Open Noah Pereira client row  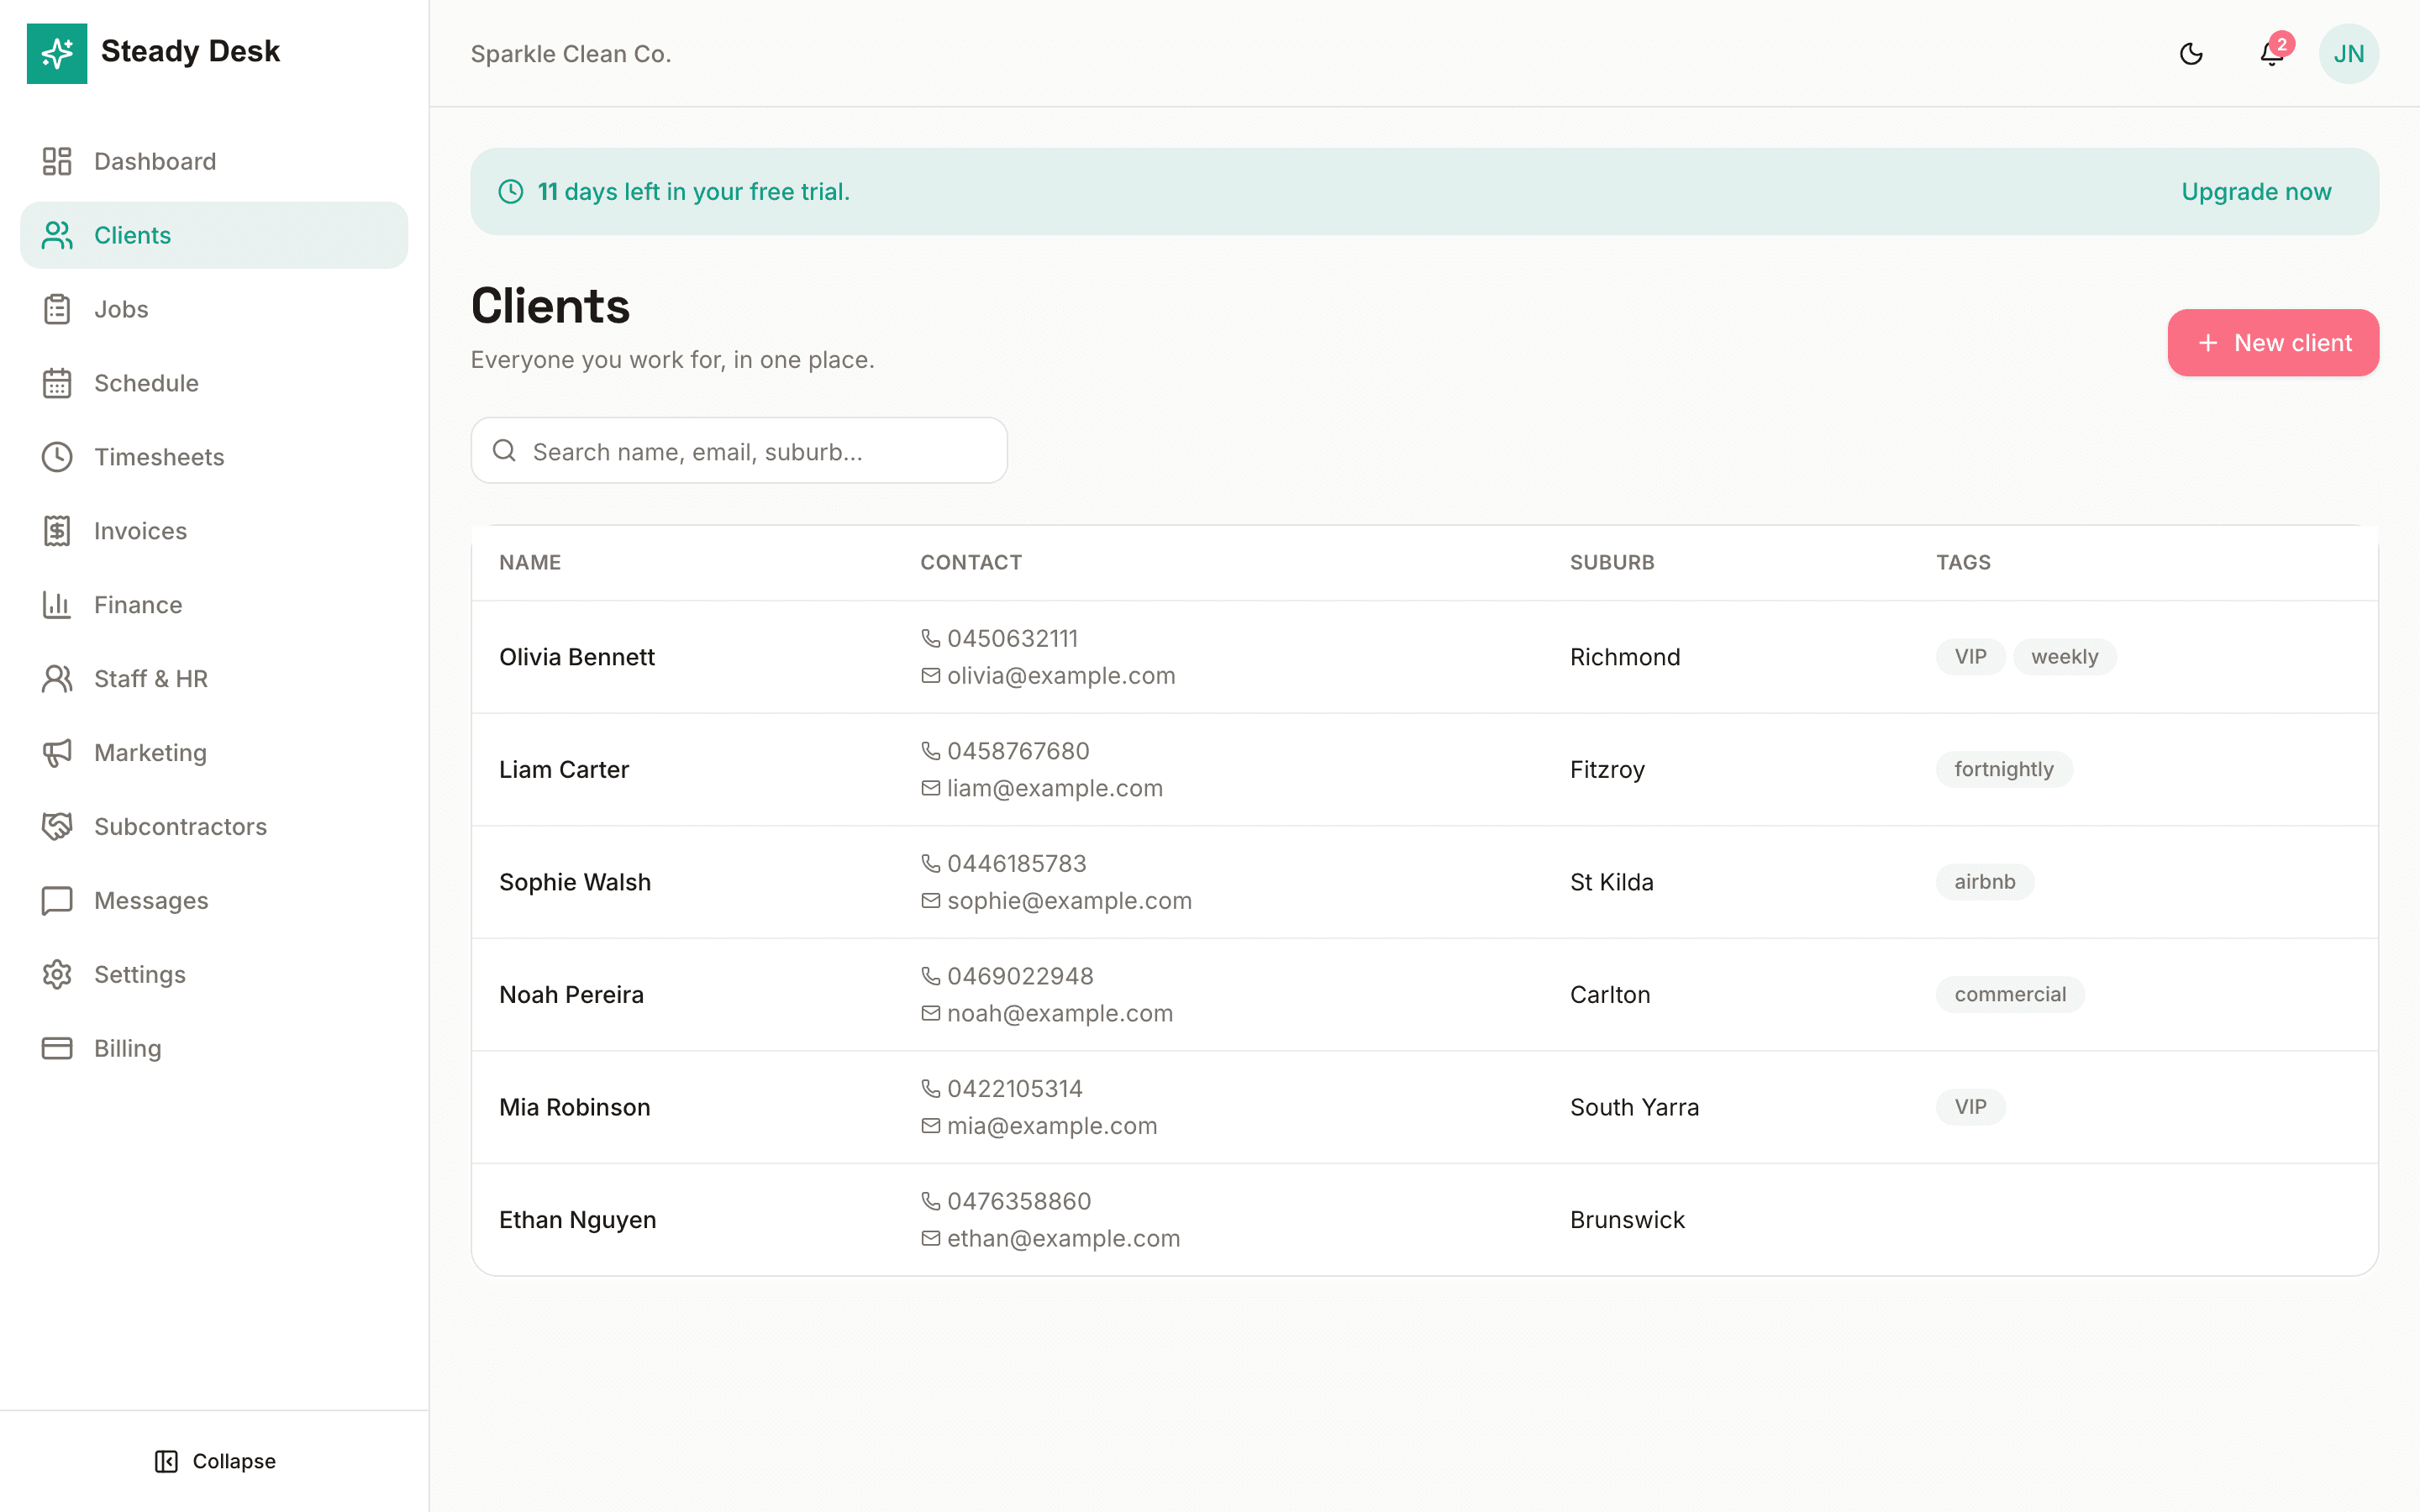click(1424, 995)
